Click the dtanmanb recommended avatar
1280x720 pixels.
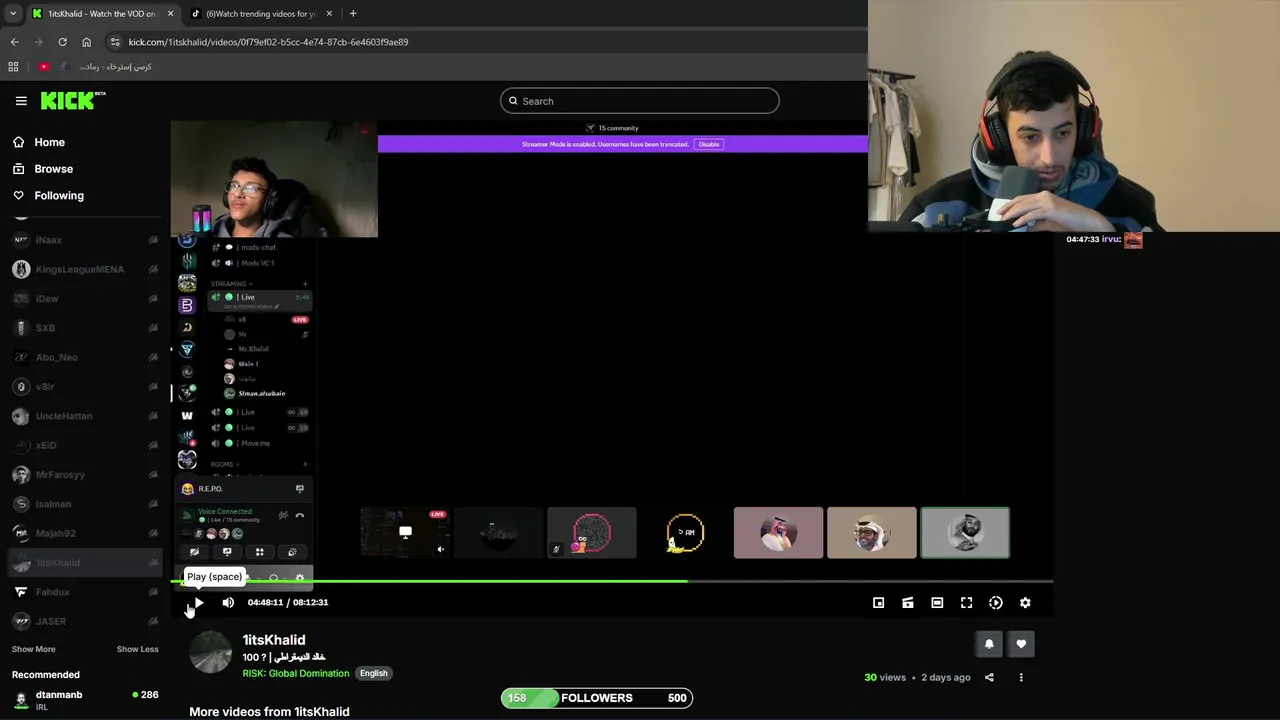[x=21, y=700]
